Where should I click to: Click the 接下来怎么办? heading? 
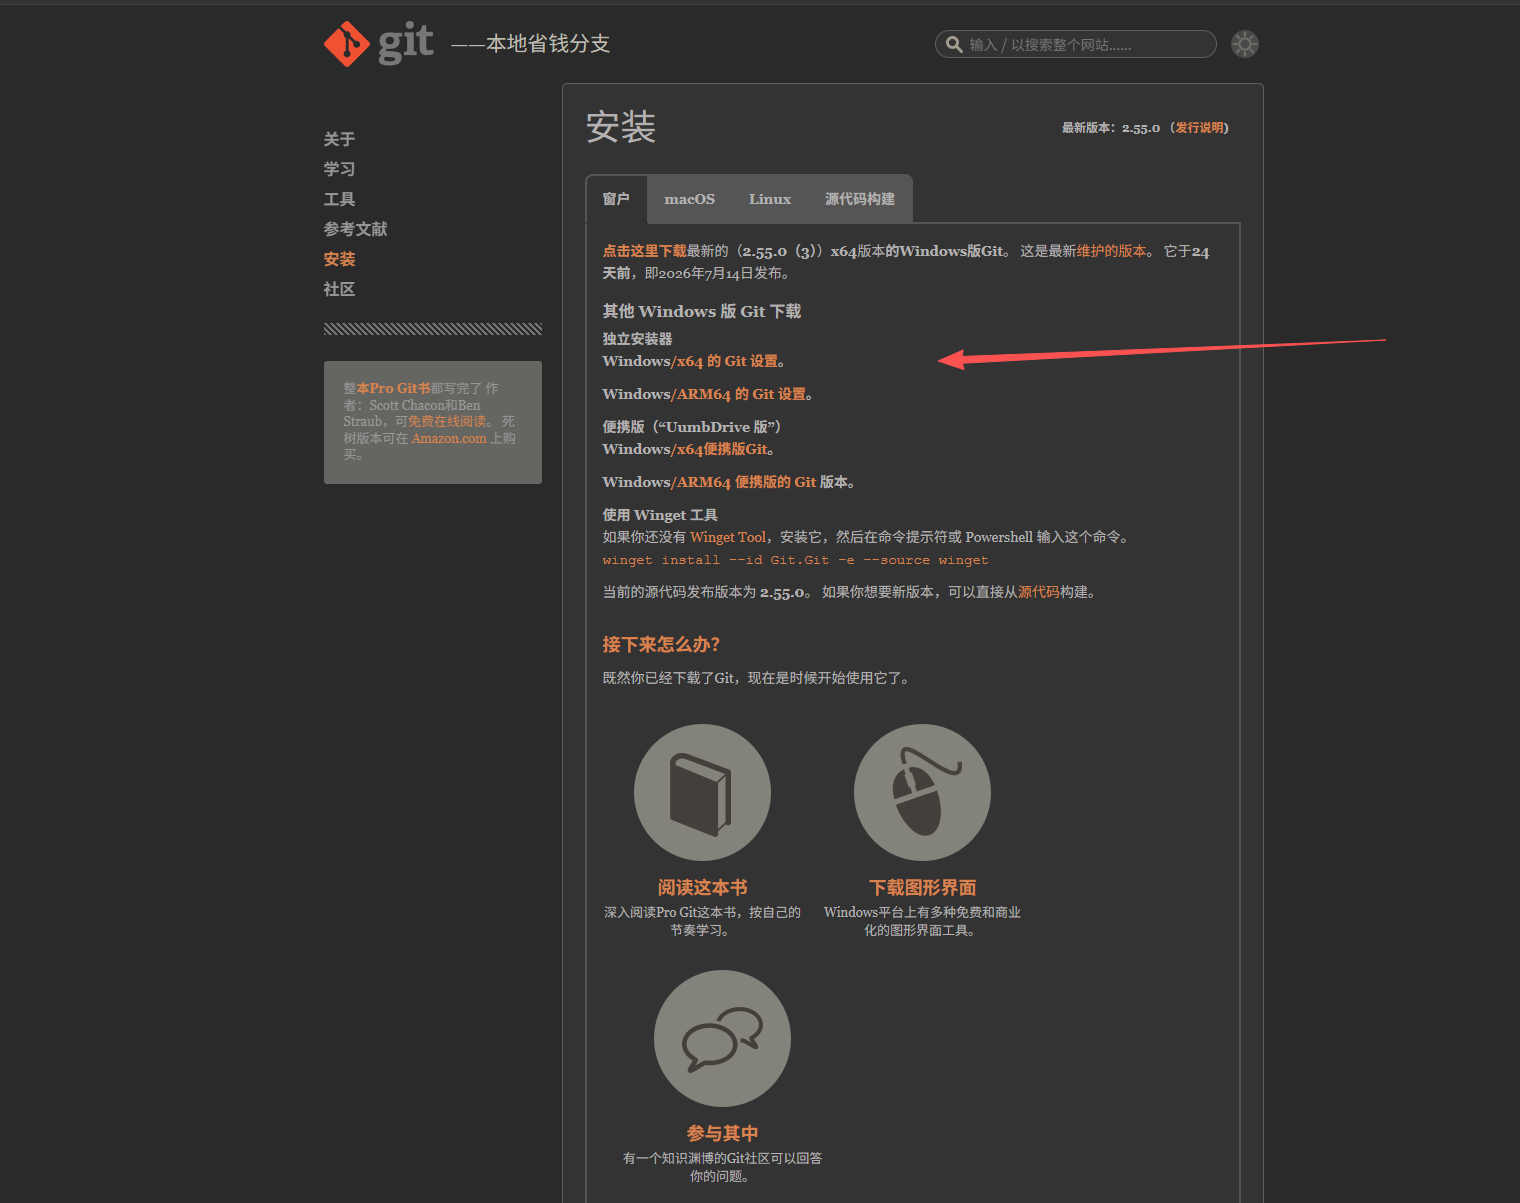click(661, 644)
